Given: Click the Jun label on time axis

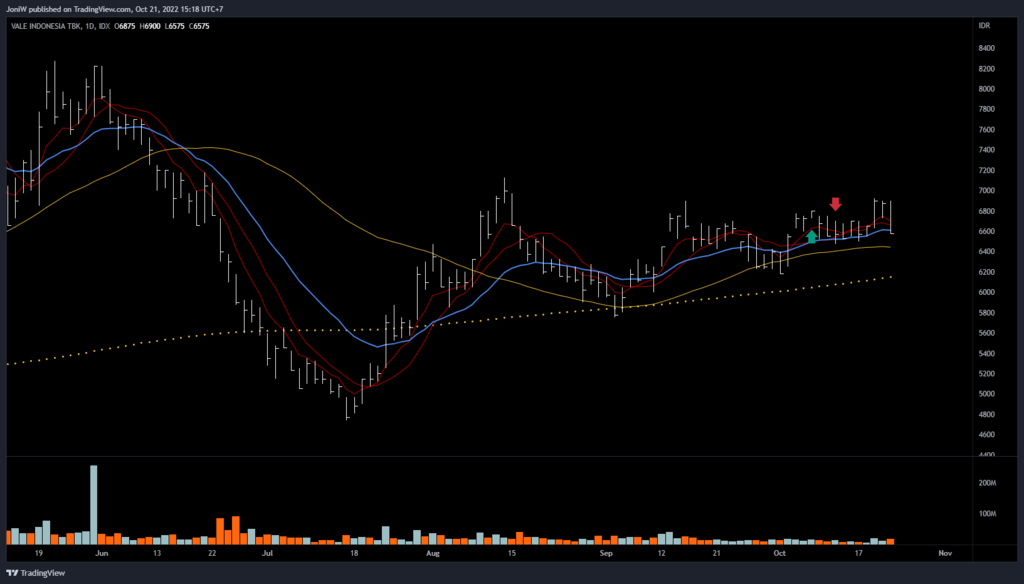Looking at the screenshot, I should 100,552.
